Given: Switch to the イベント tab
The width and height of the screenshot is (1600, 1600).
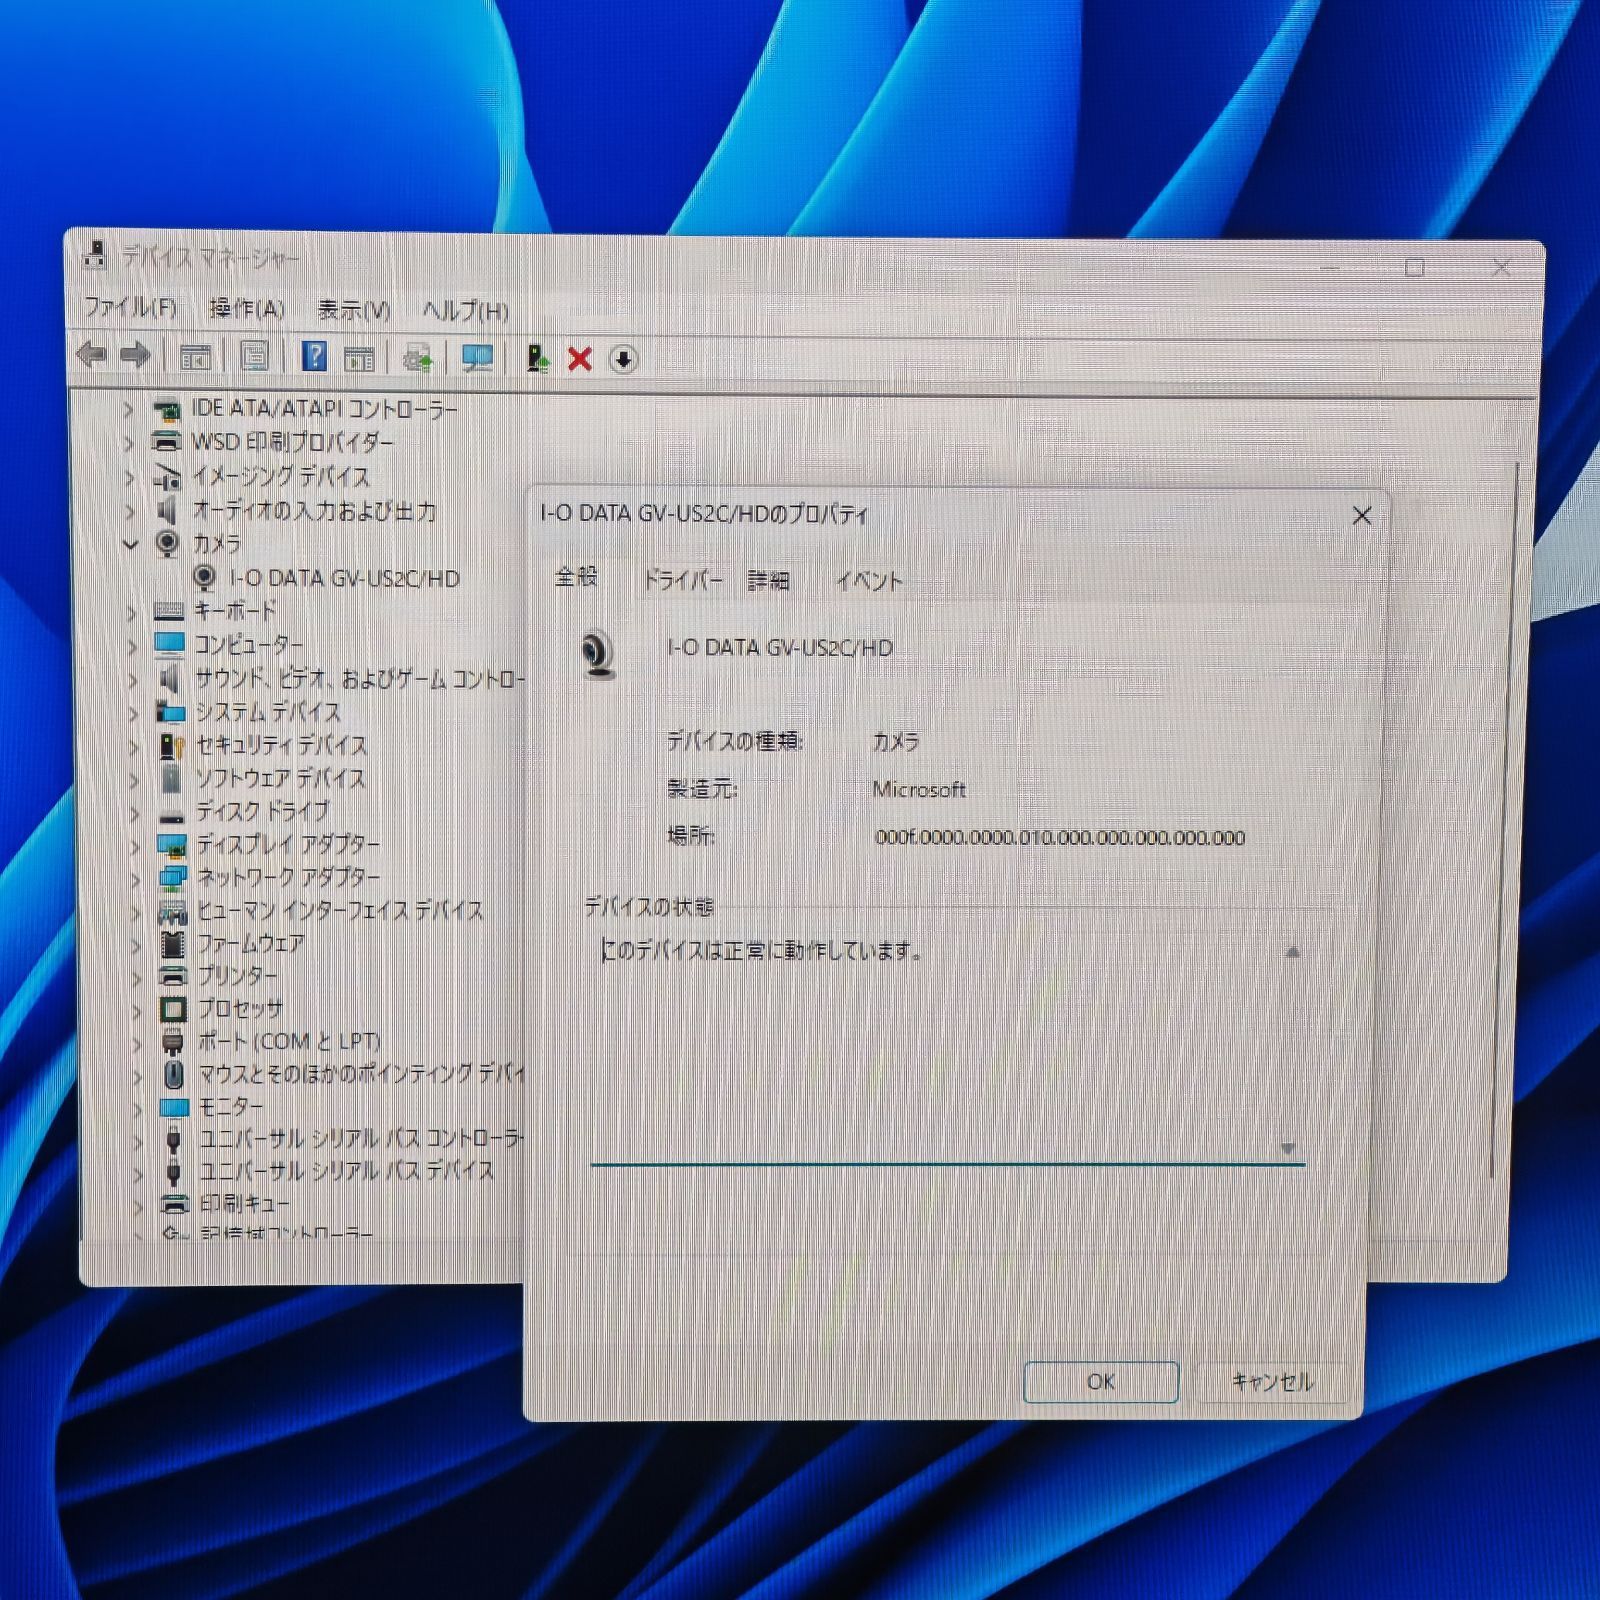Looking at the screenshot, I should click(869, 581).
